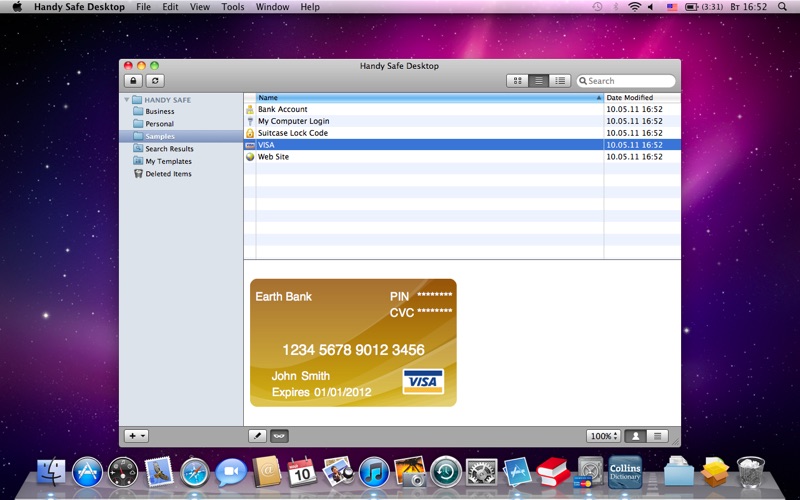Open the Edit menu
This screenshot has height=500, width=800.
pos(170,7)
